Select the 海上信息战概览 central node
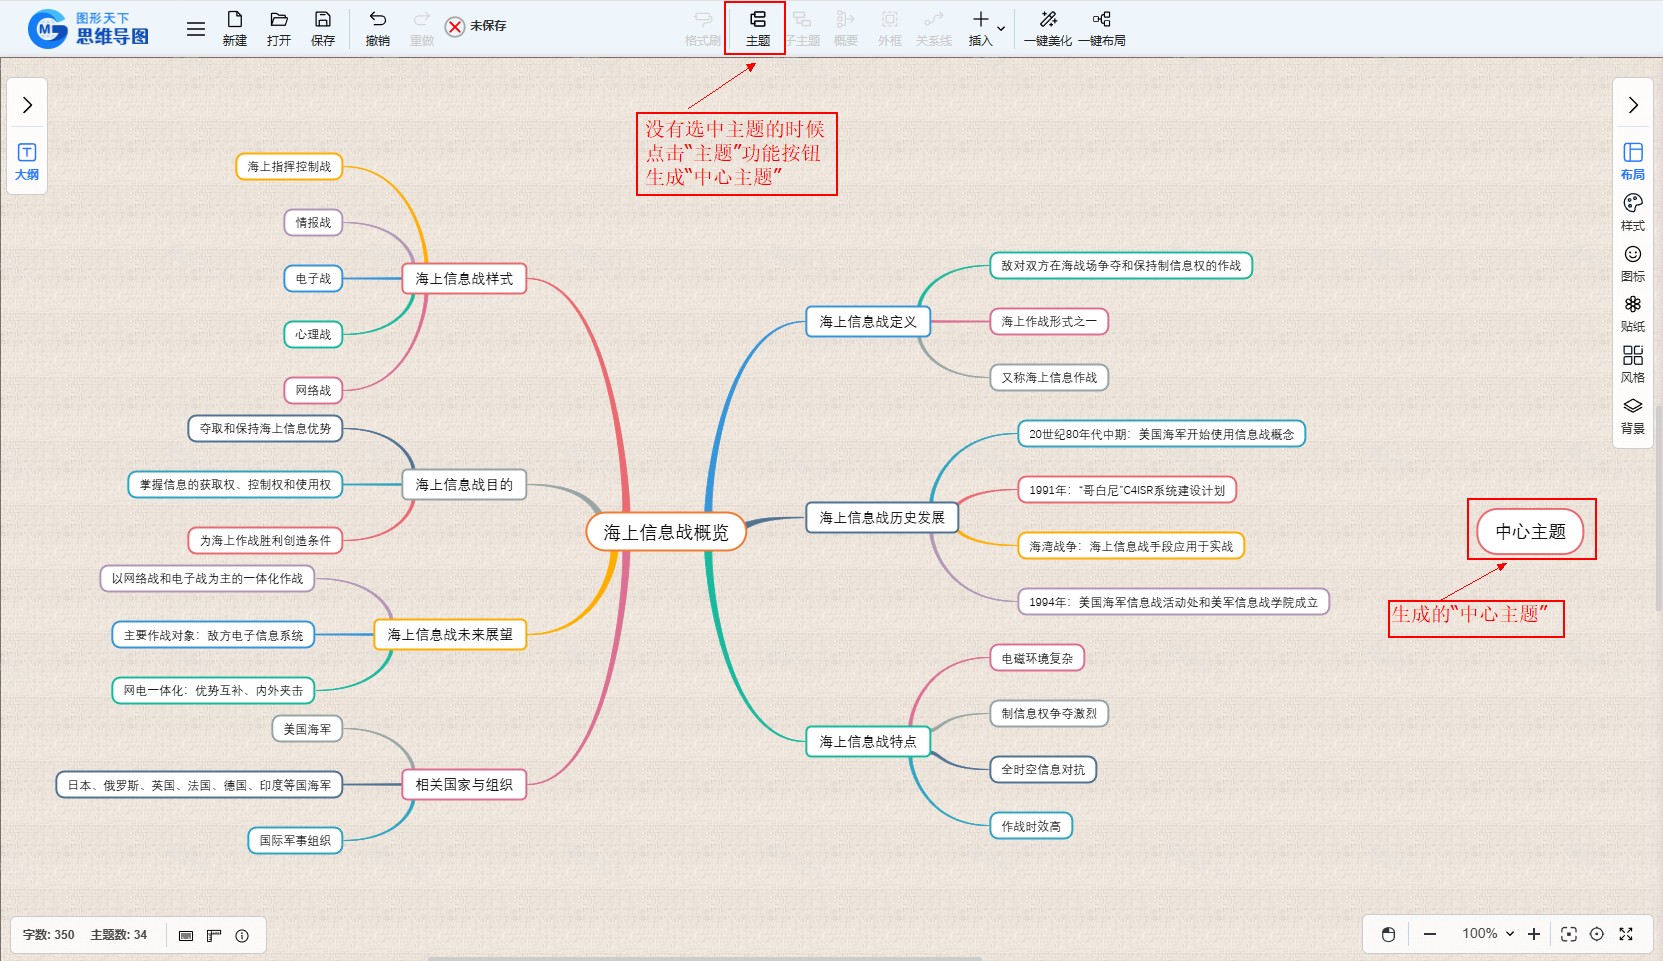Screen dimensions: 1663x961 pos(666,532)
